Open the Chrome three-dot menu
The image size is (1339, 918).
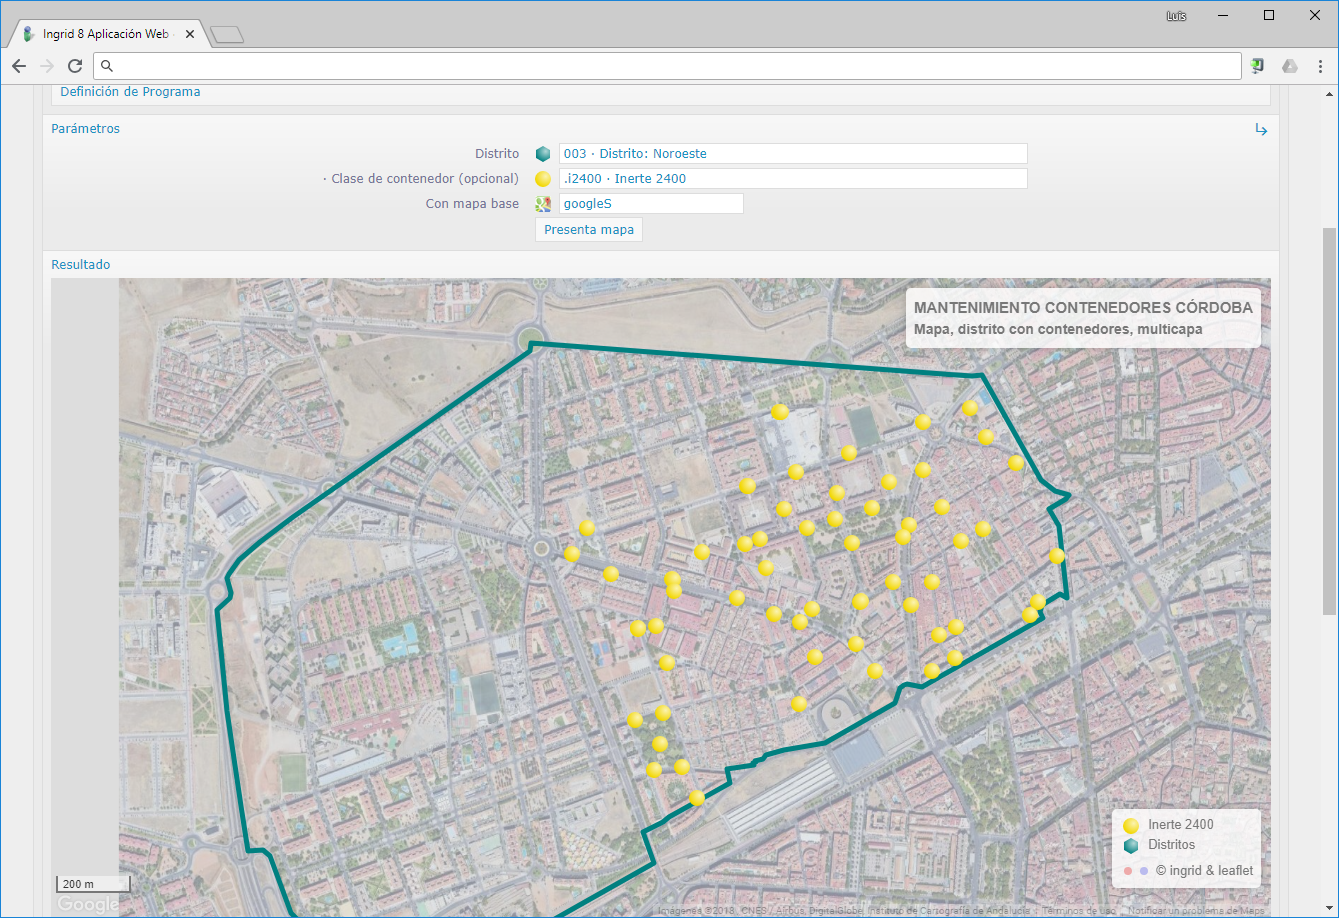(x=1320, y=66)
